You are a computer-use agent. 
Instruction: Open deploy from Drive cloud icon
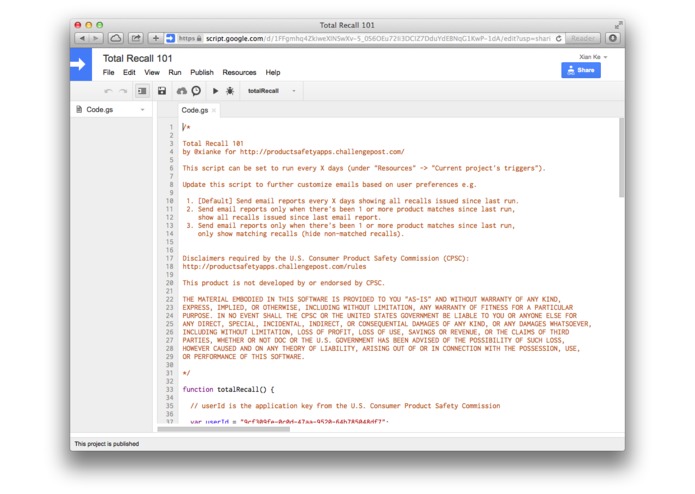point(182,91)
